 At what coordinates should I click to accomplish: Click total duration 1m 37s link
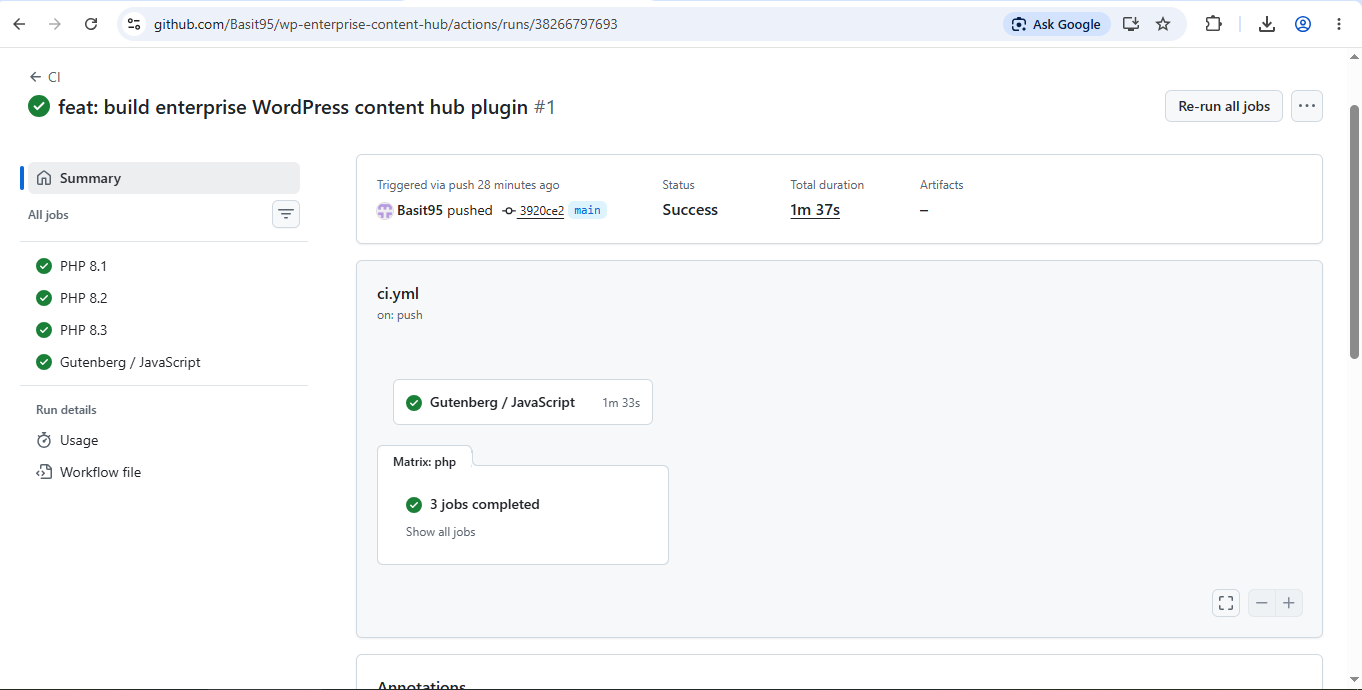click(815, 210)
